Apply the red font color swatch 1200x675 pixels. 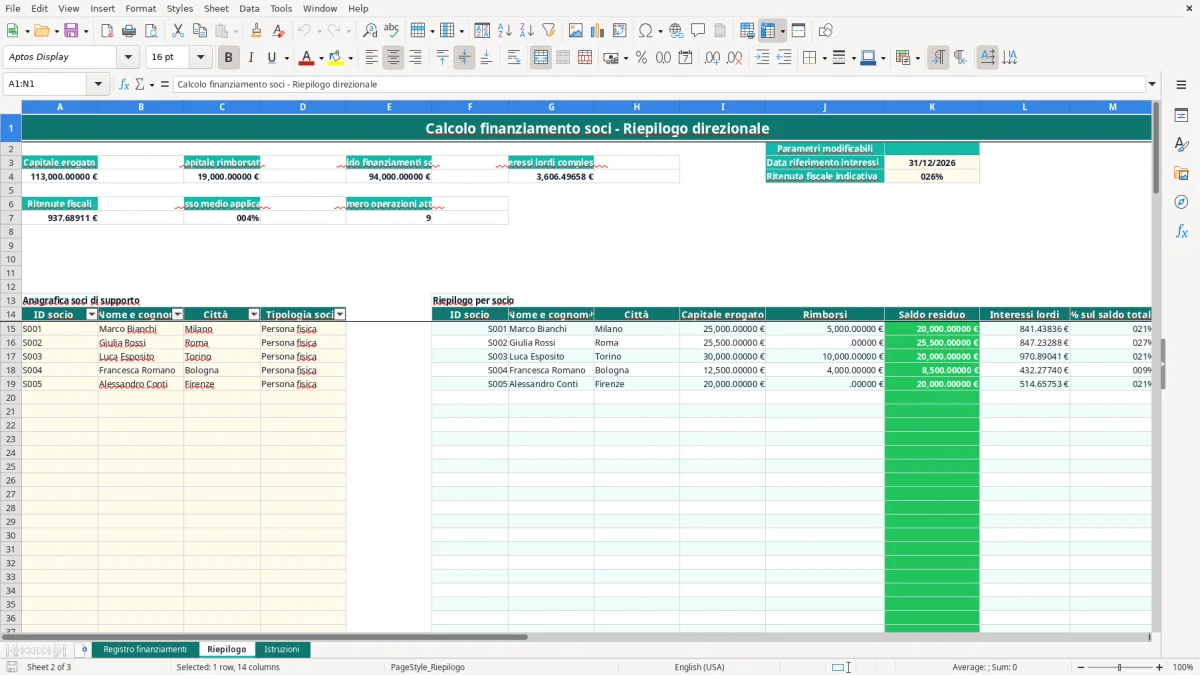pyautogui.click(x=307, y=58)
